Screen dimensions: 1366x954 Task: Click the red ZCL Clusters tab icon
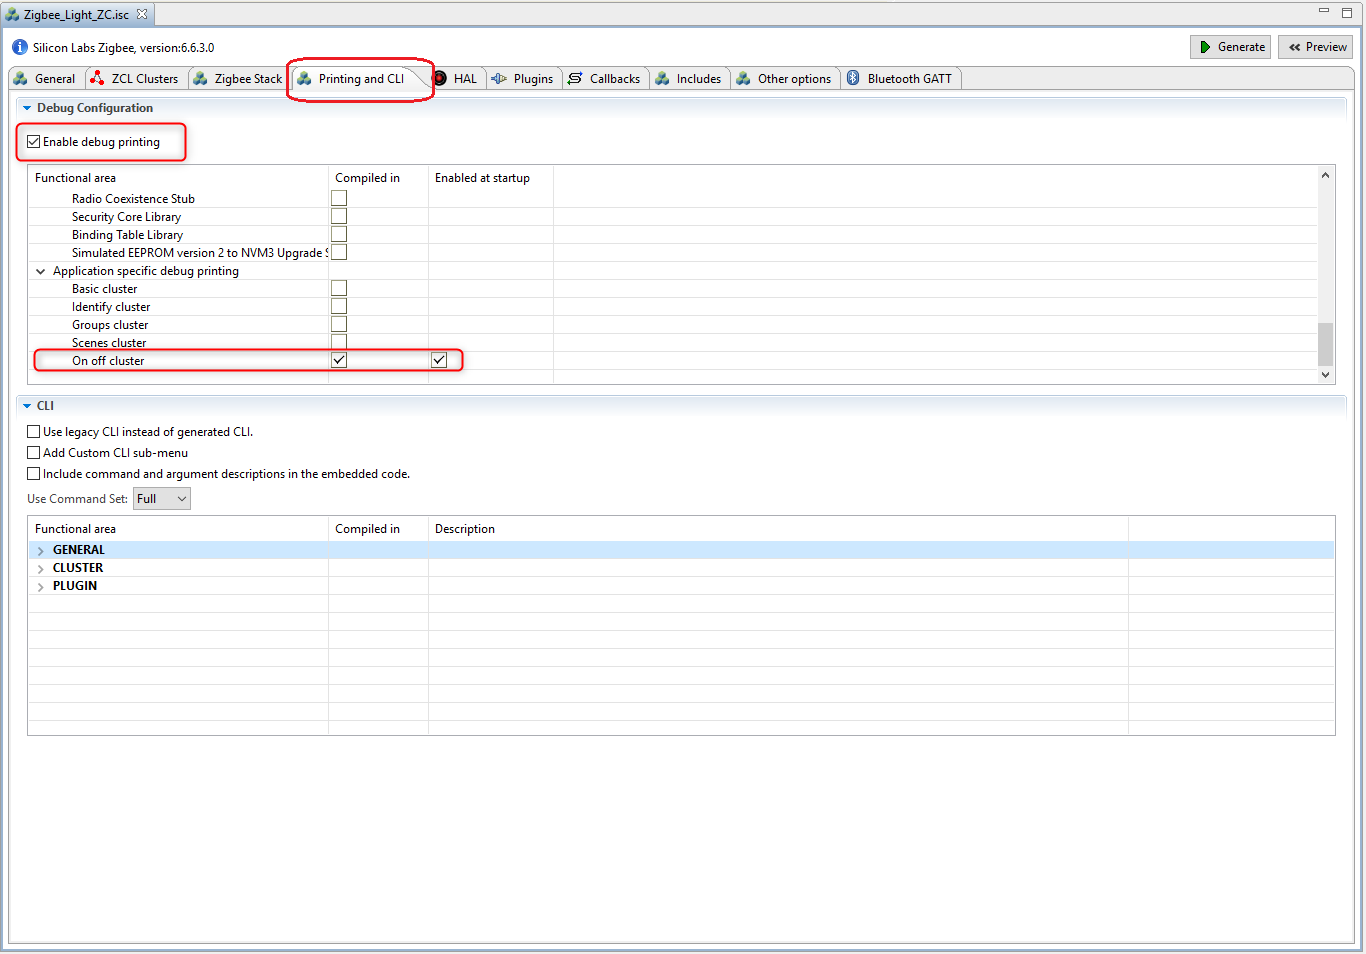pyautogui.click(x=97, y=78)
